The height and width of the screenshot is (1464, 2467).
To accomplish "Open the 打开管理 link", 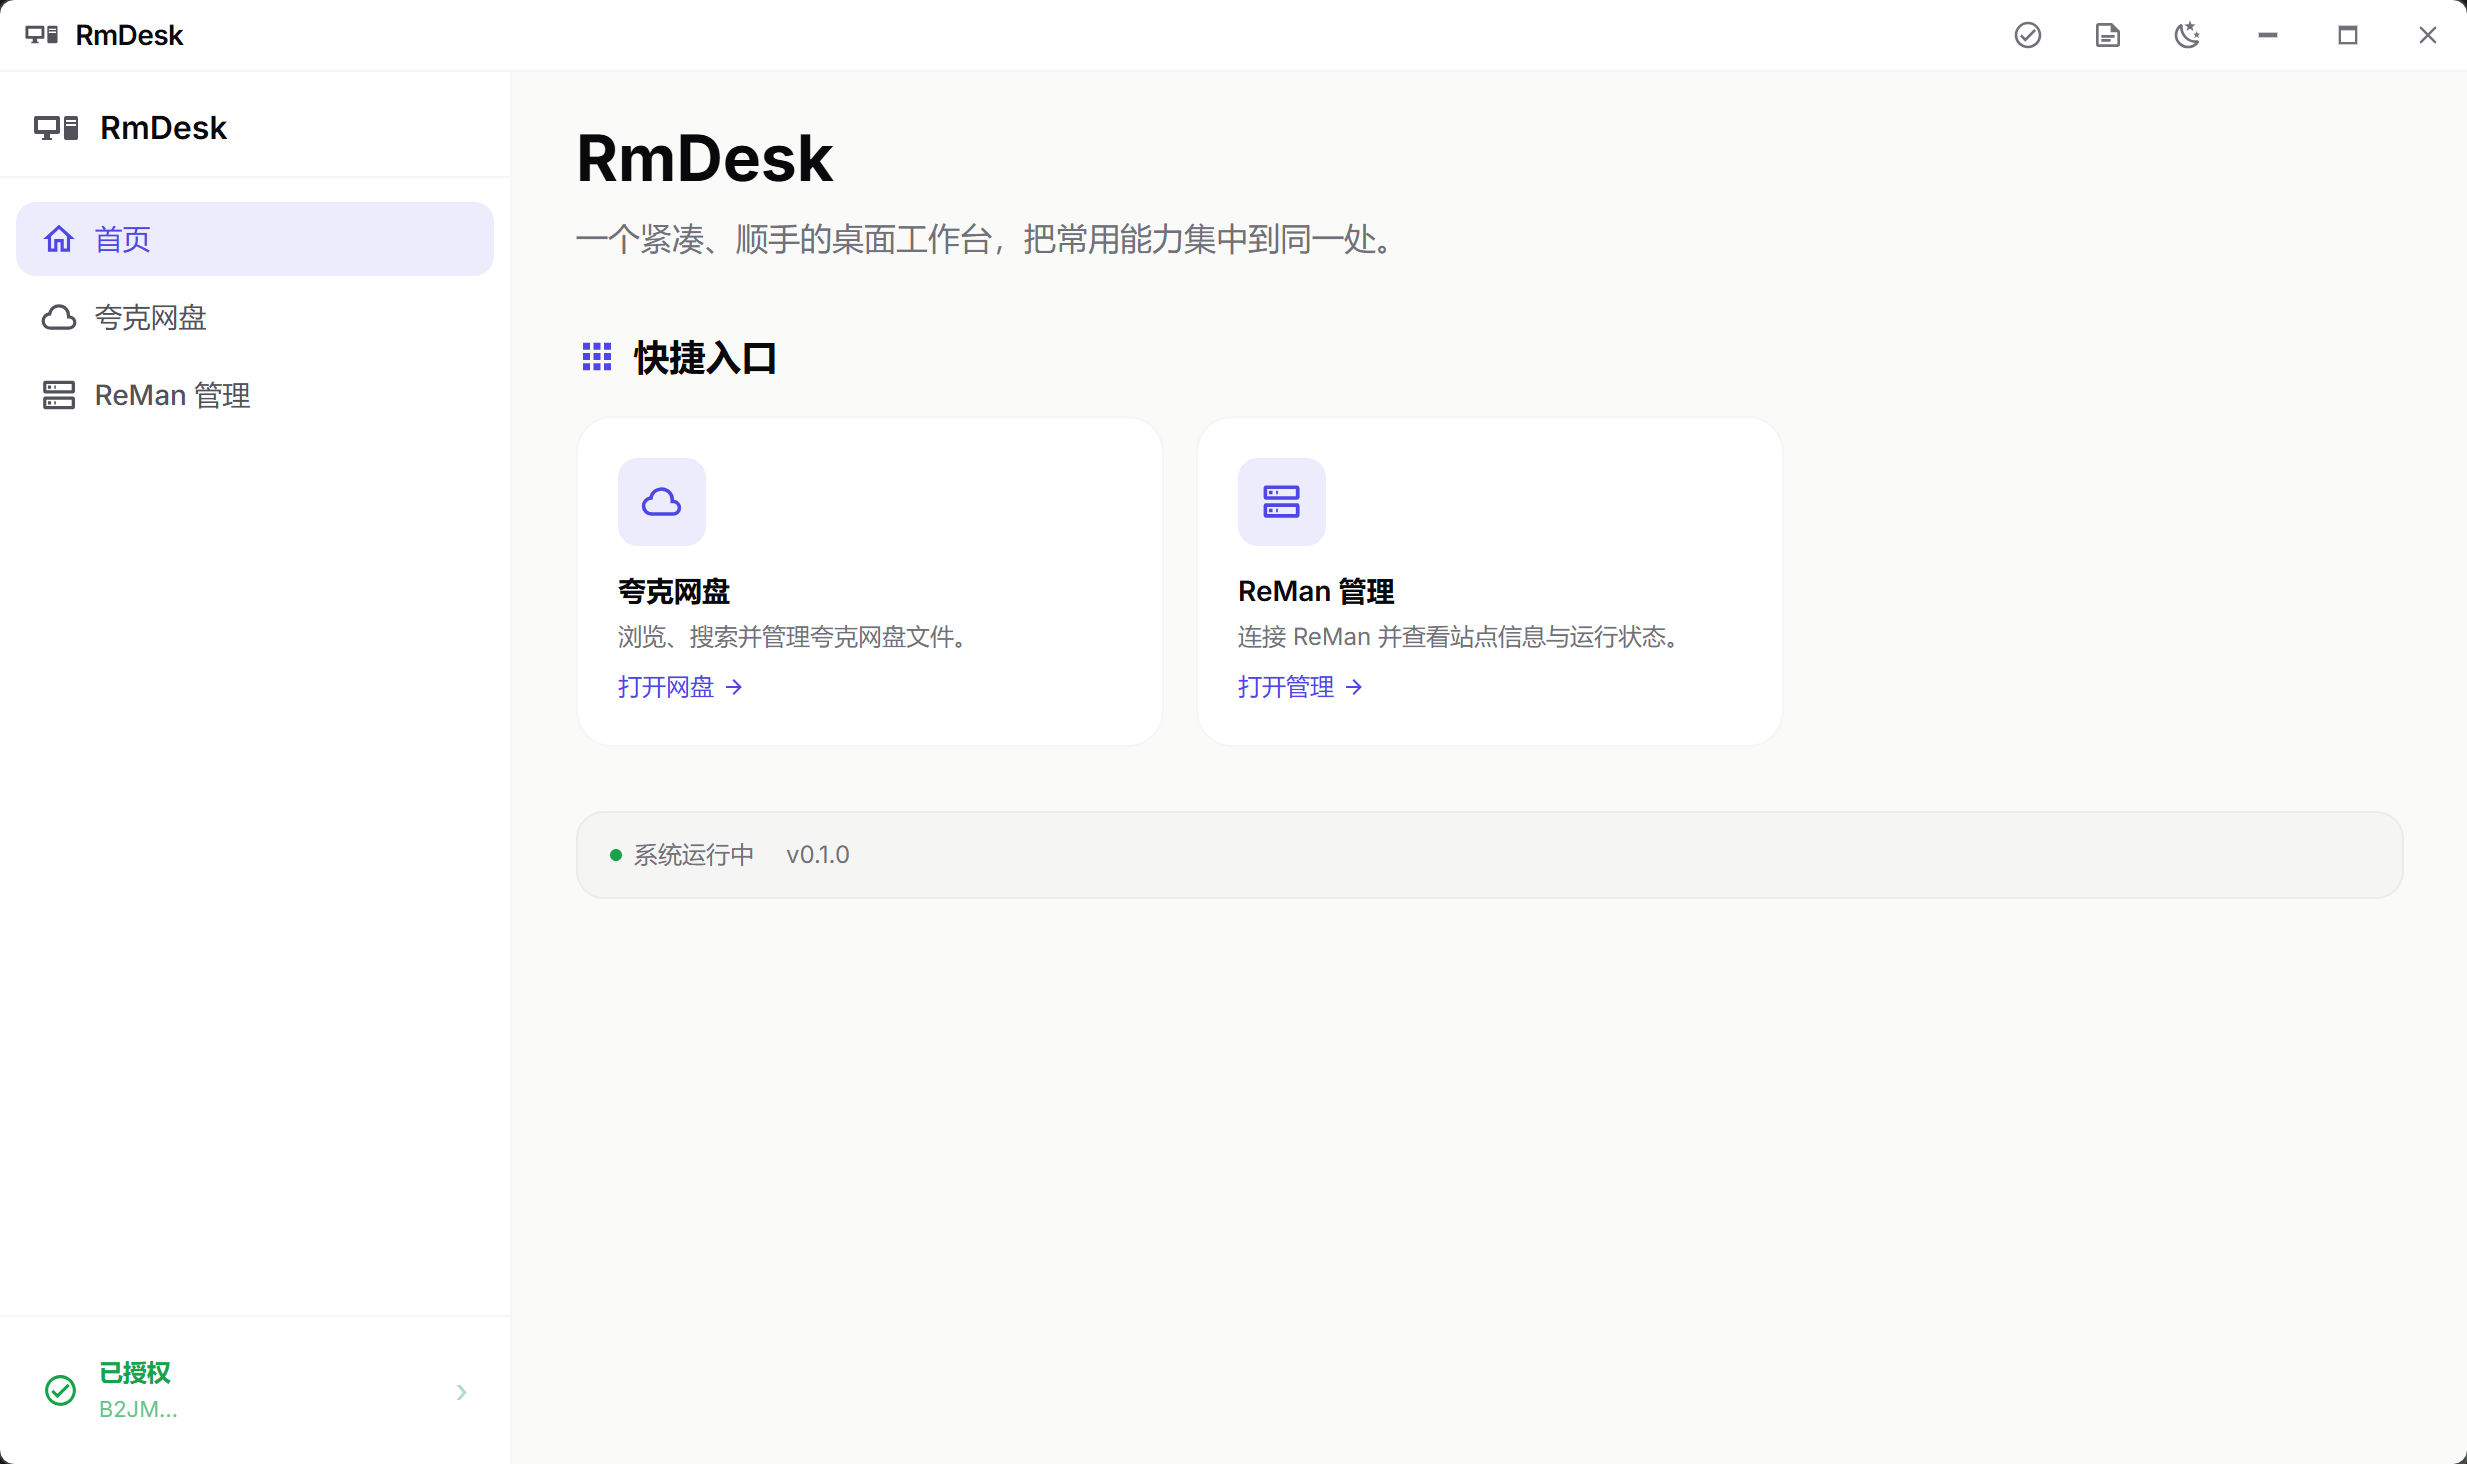I will click(1300, 687).
